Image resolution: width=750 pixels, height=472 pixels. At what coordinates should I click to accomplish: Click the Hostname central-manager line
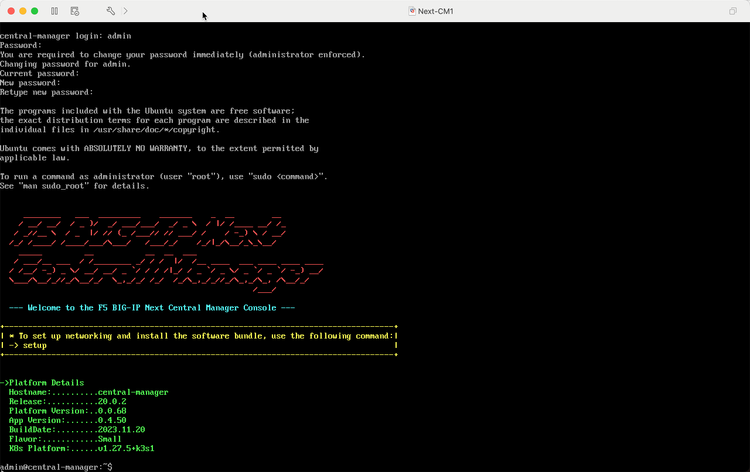(88, 392)
